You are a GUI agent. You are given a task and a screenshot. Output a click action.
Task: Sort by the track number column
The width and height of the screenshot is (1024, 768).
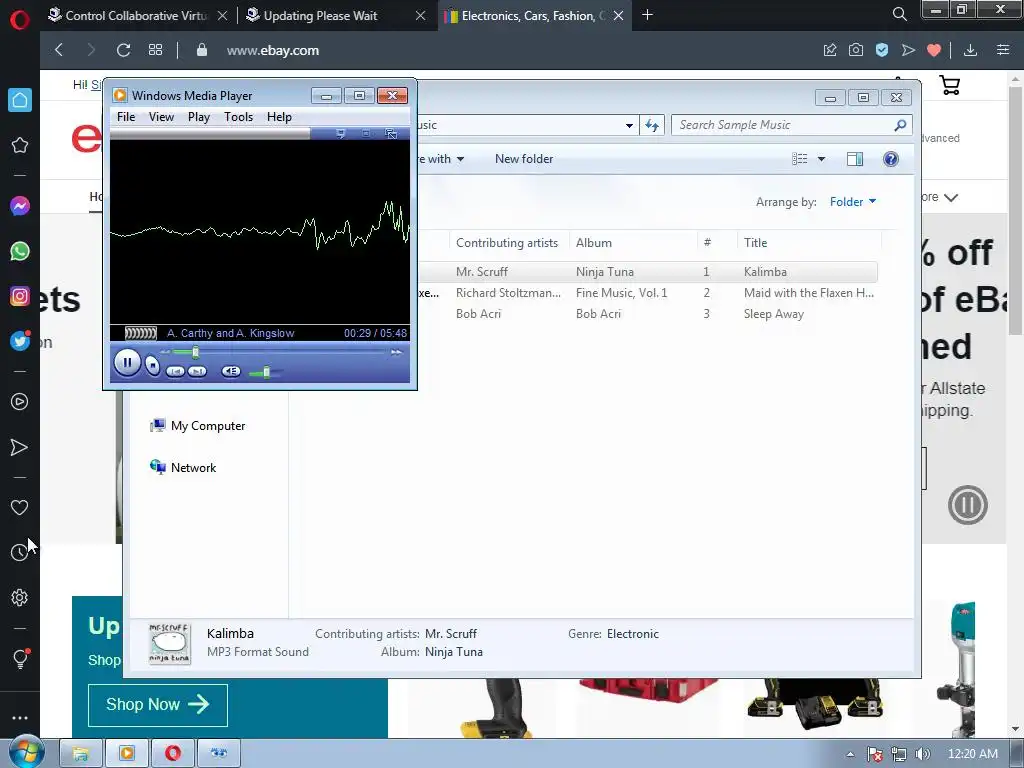click(707, 243)
